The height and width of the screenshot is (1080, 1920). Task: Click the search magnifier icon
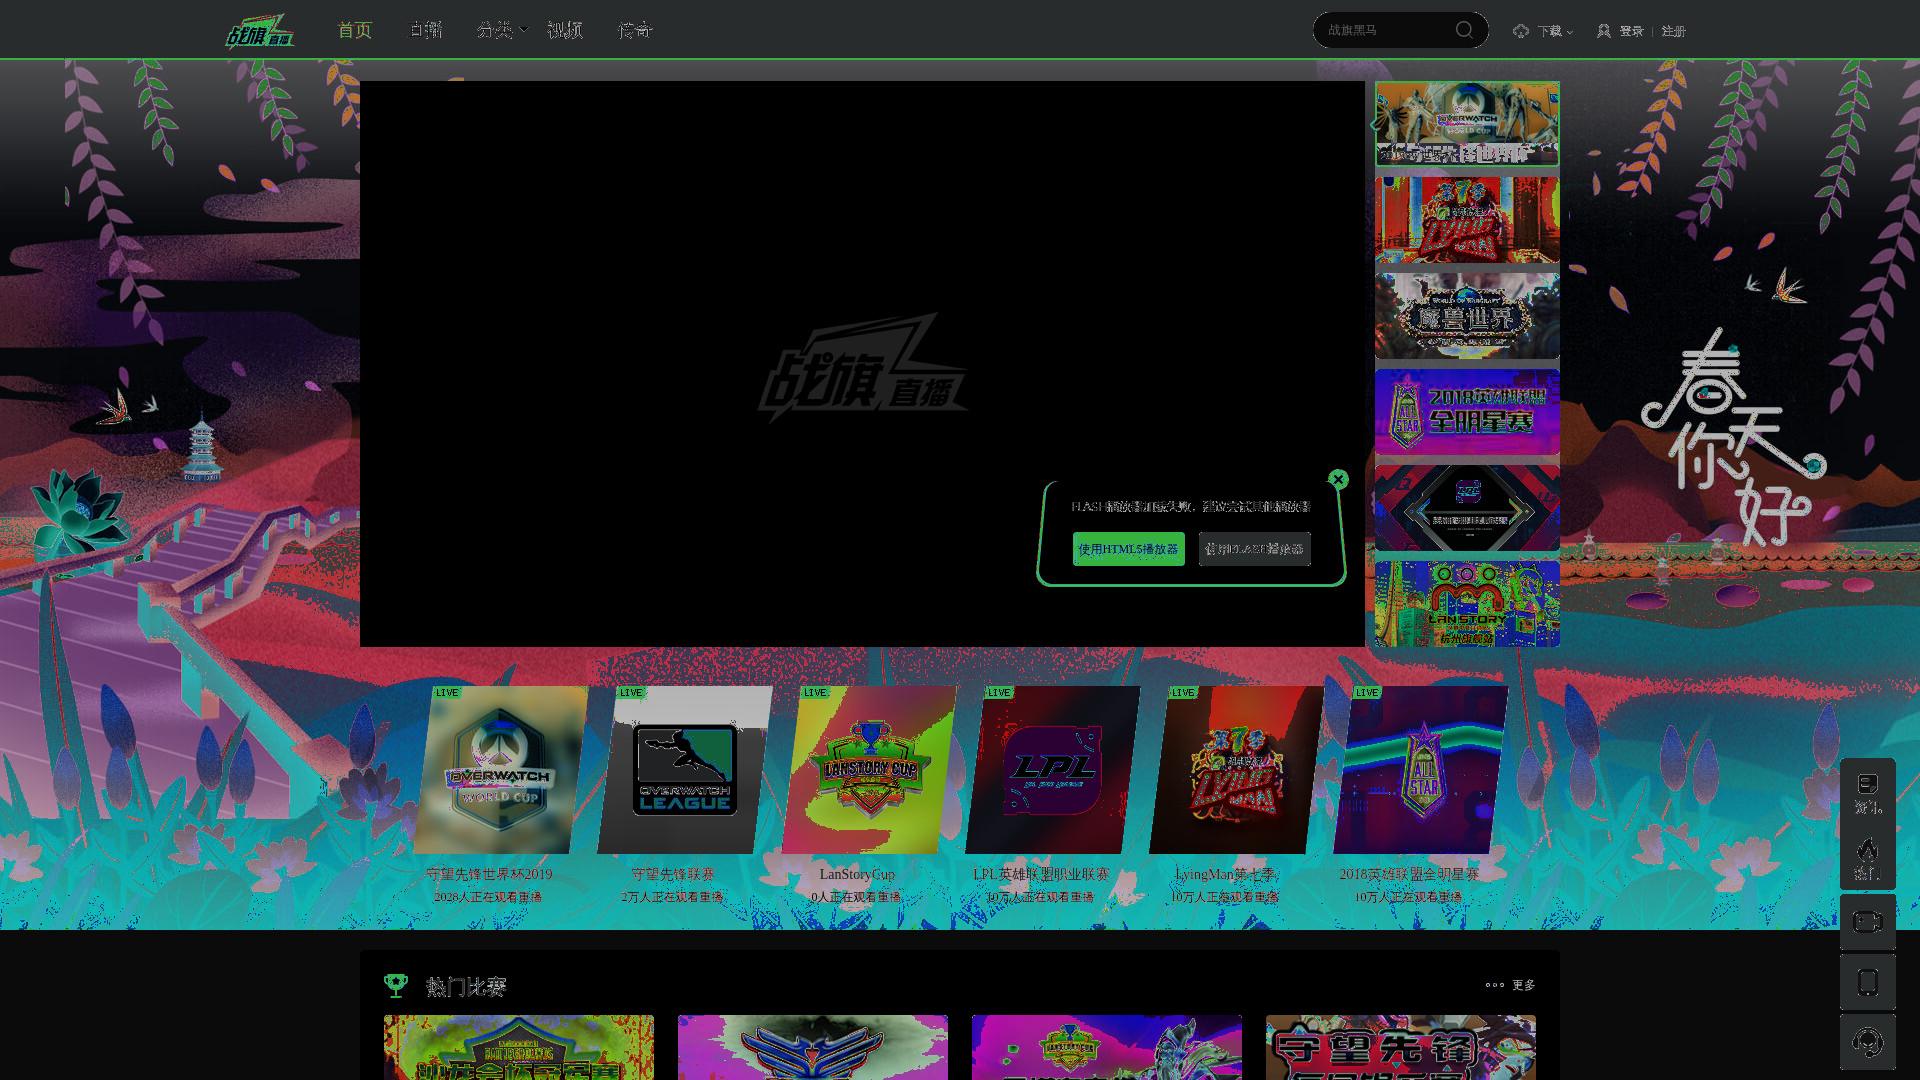tap(1464, 30)
